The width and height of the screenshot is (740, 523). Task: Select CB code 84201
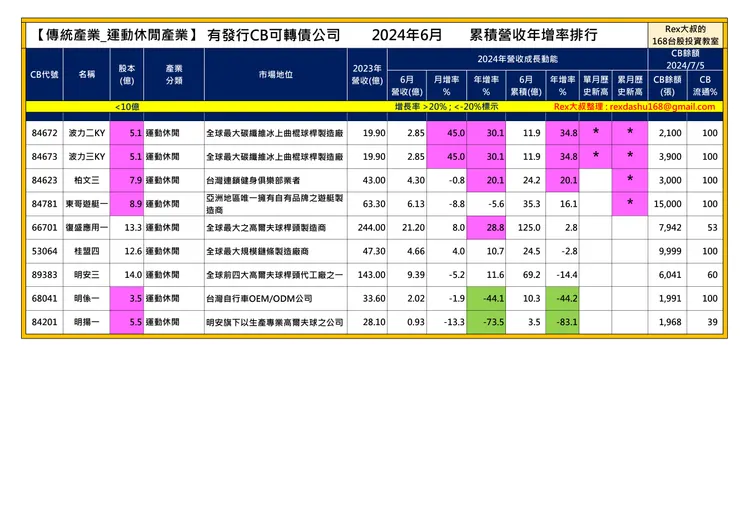[44, 322]
